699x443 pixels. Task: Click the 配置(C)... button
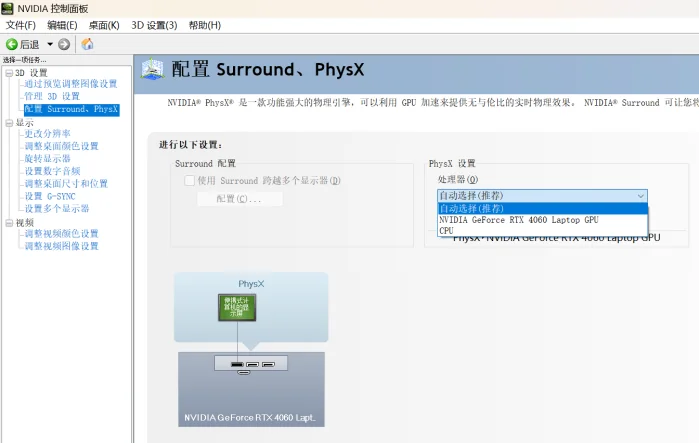[x=240, y=199]
